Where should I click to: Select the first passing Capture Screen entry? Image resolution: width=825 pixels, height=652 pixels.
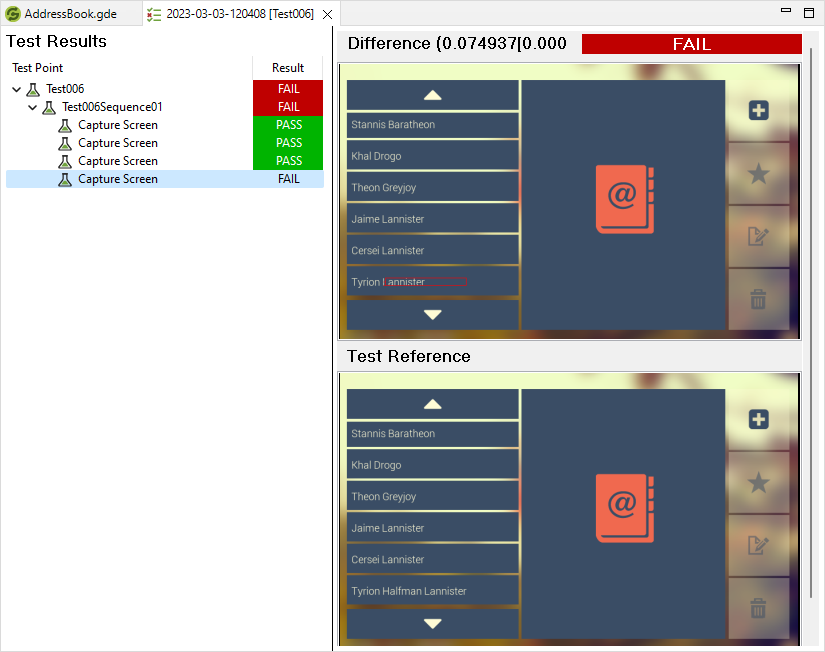pos(117,125)
